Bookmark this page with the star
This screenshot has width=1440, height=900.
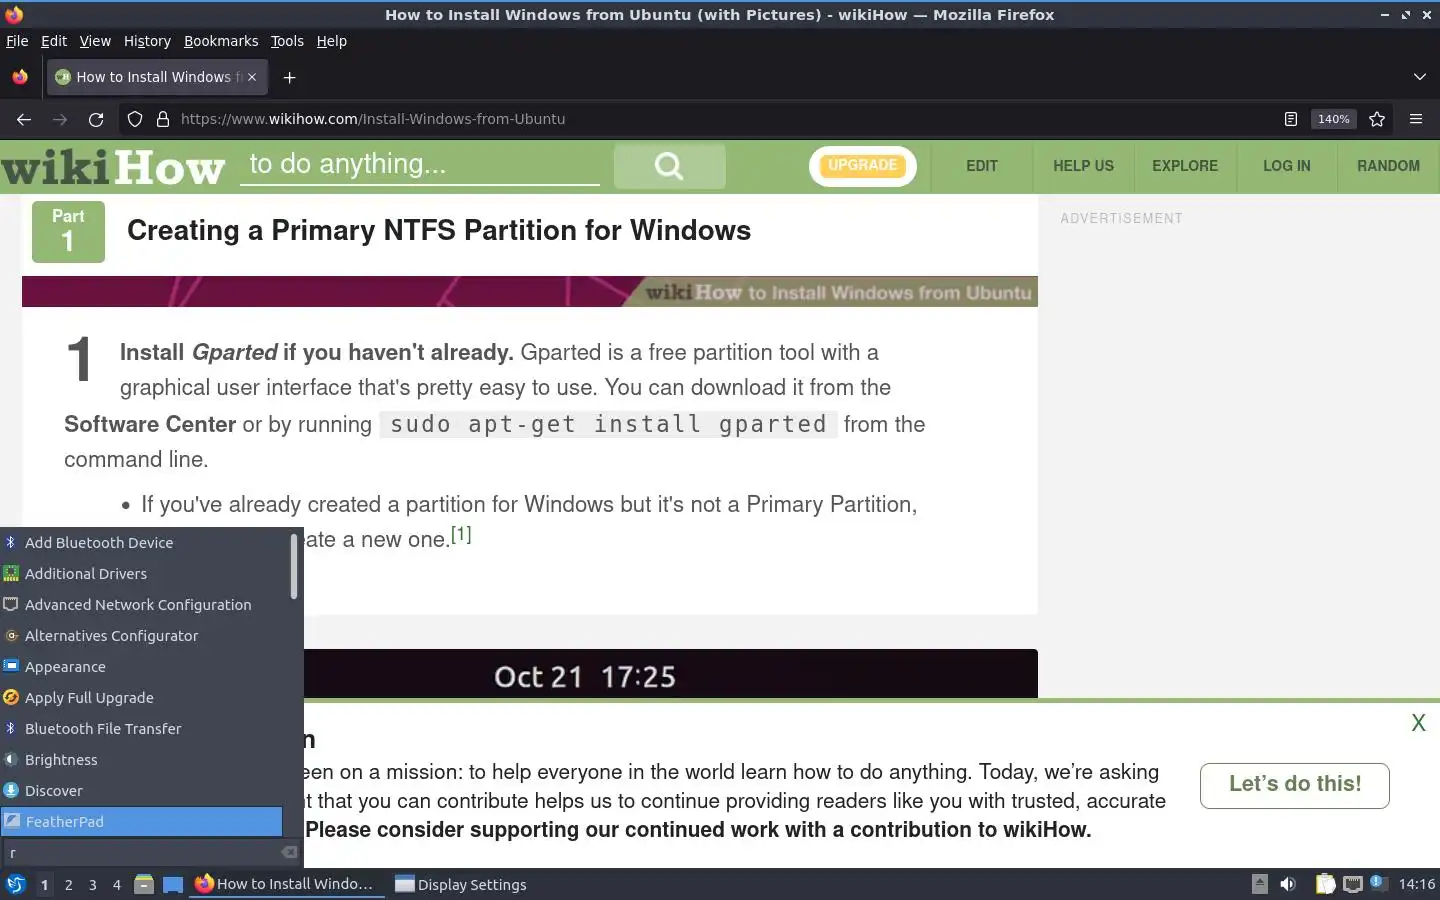tap(1377, 119)
